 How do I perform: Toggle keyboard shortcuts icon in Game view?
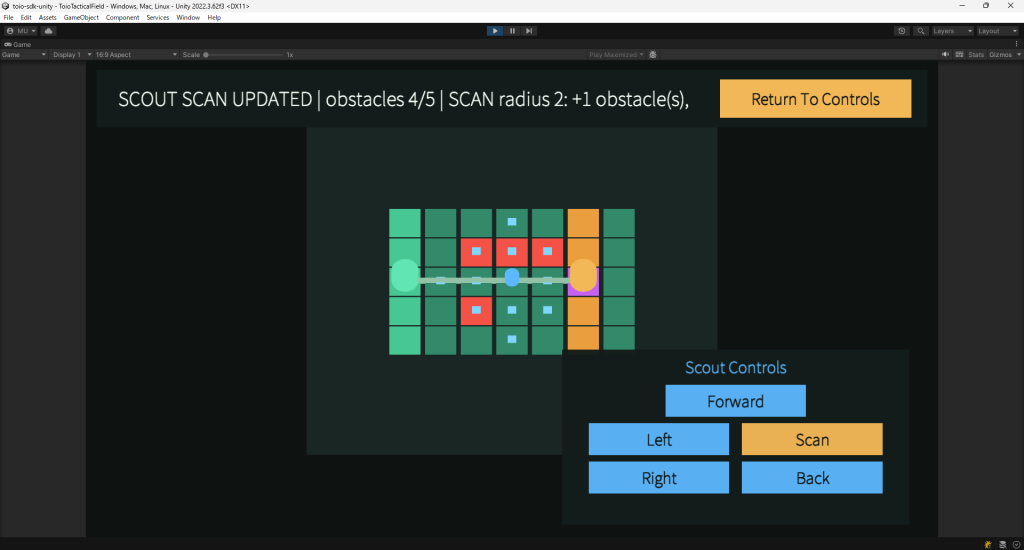[959, 55]
